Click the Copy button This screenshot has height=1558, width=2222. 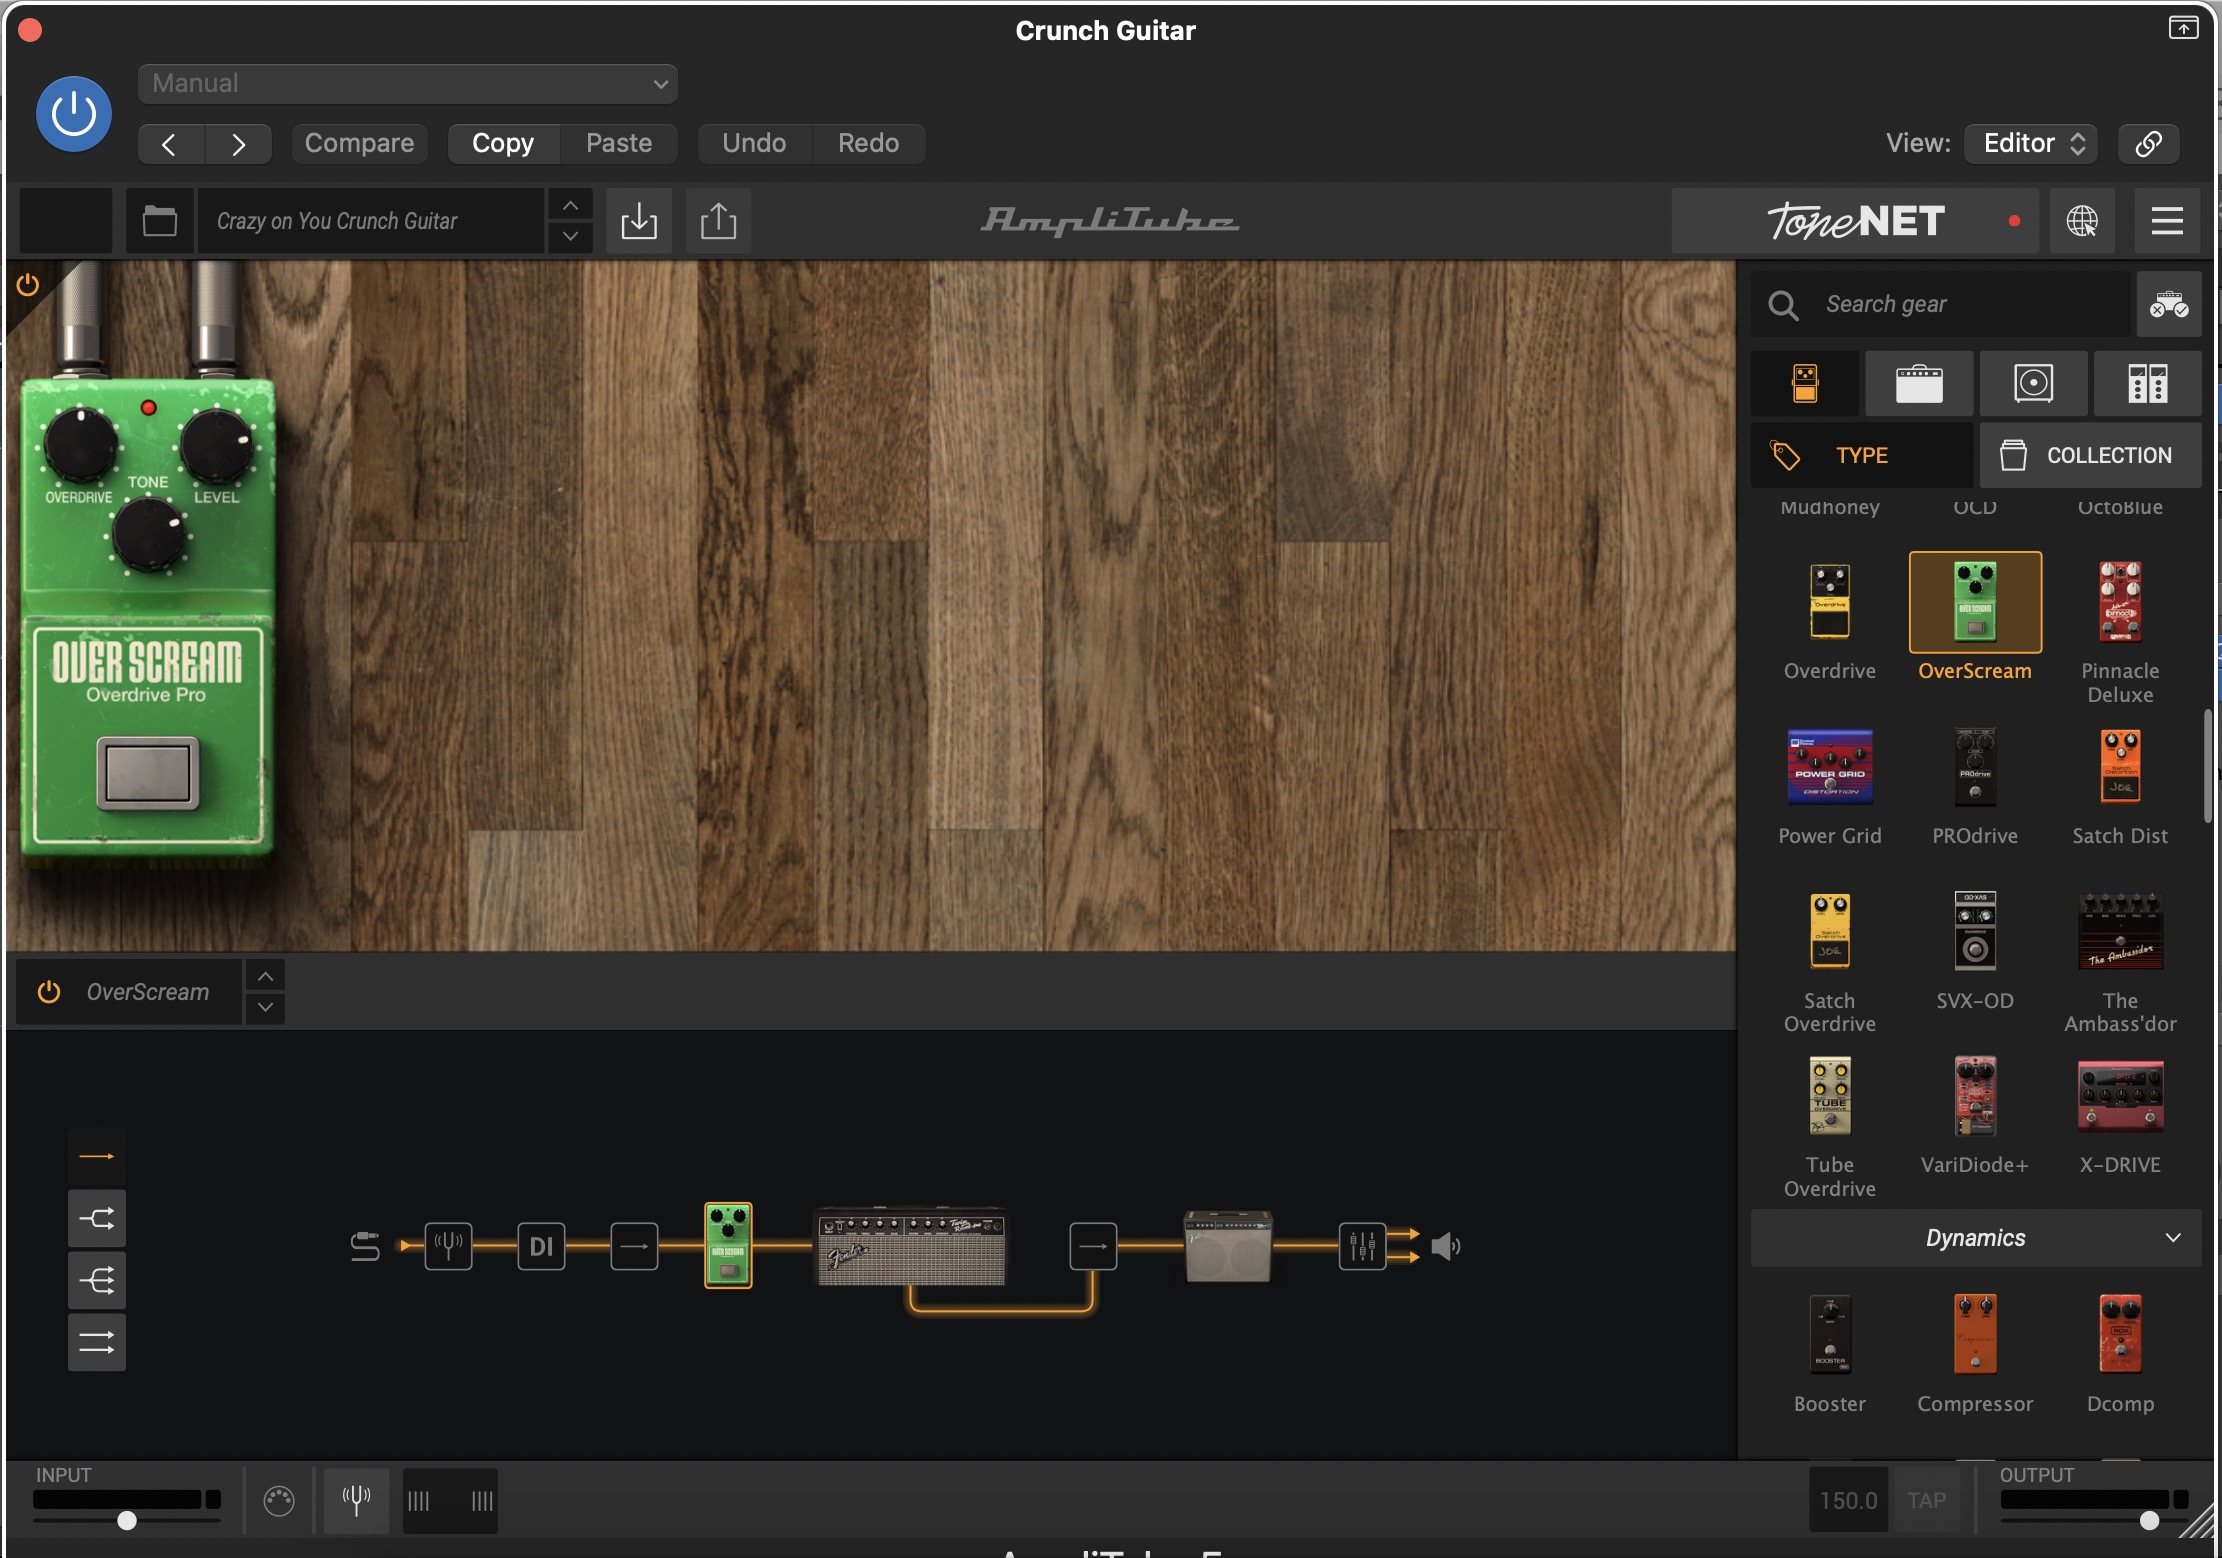[503, 143]
